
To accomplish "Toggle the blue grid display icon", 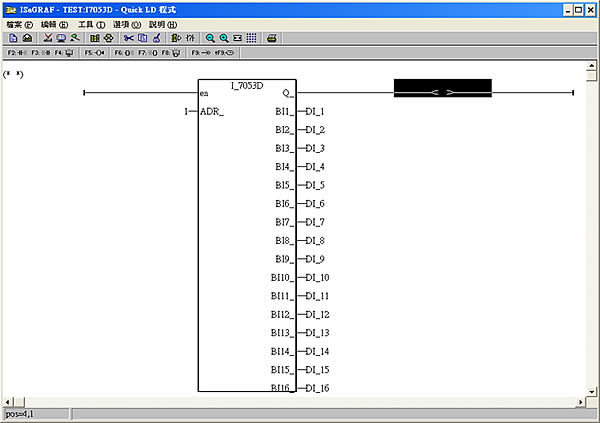I will [x=251, y=37].
